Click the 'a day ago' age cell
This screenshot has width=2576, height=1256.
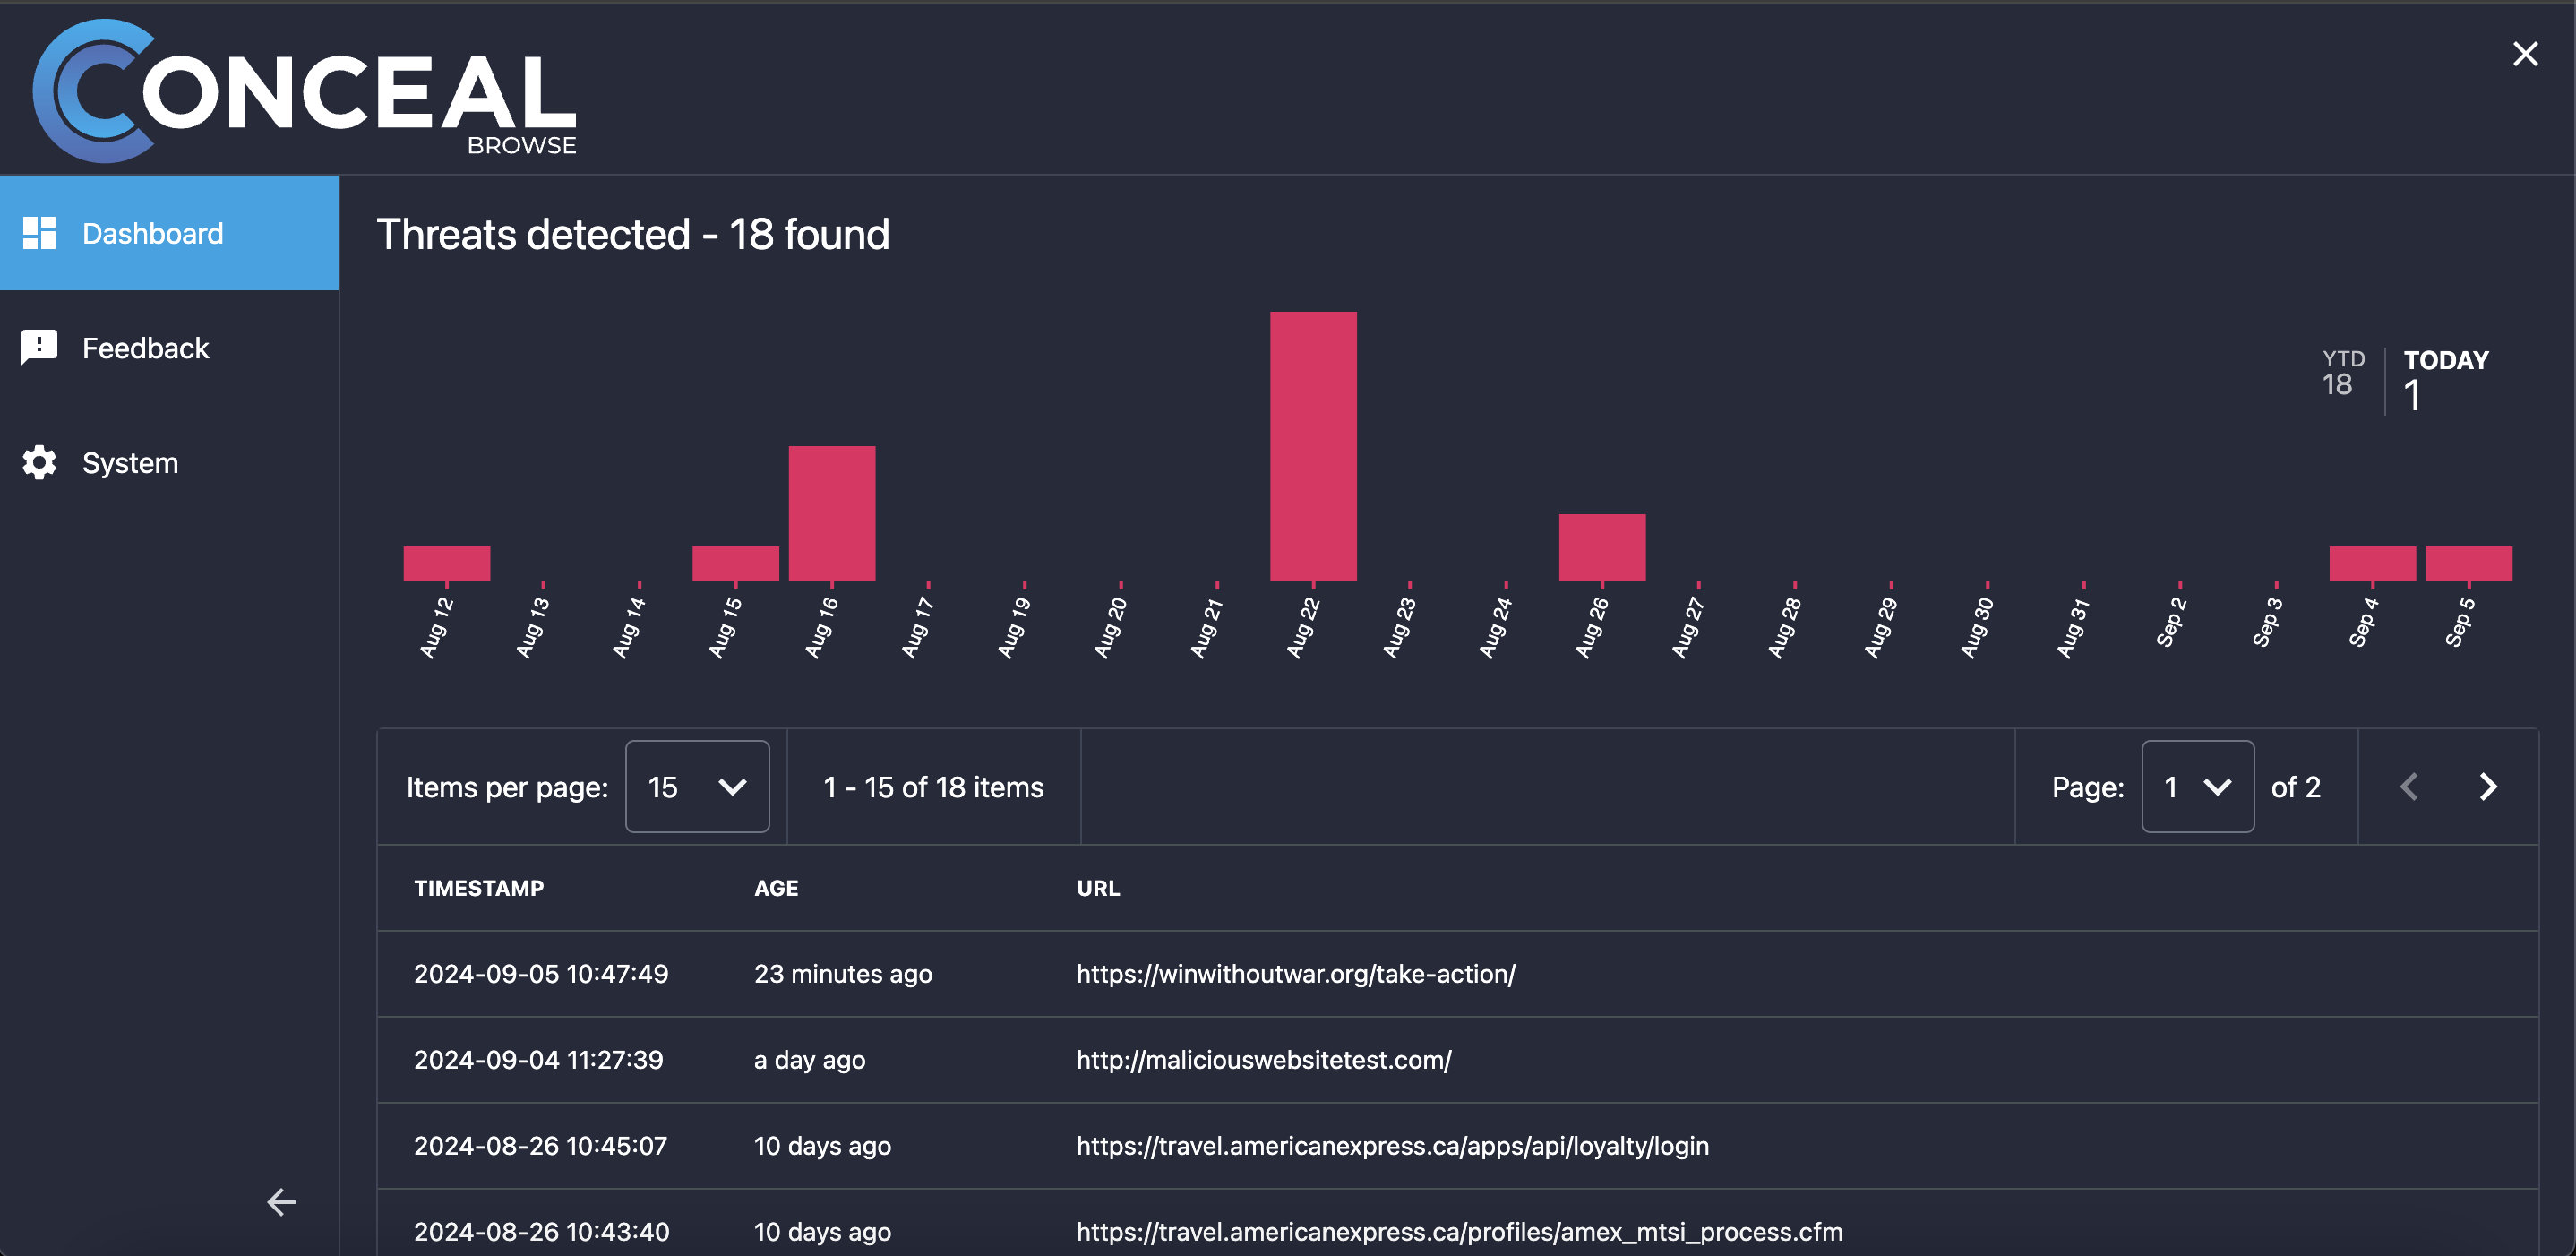[x=810, y=1060]
